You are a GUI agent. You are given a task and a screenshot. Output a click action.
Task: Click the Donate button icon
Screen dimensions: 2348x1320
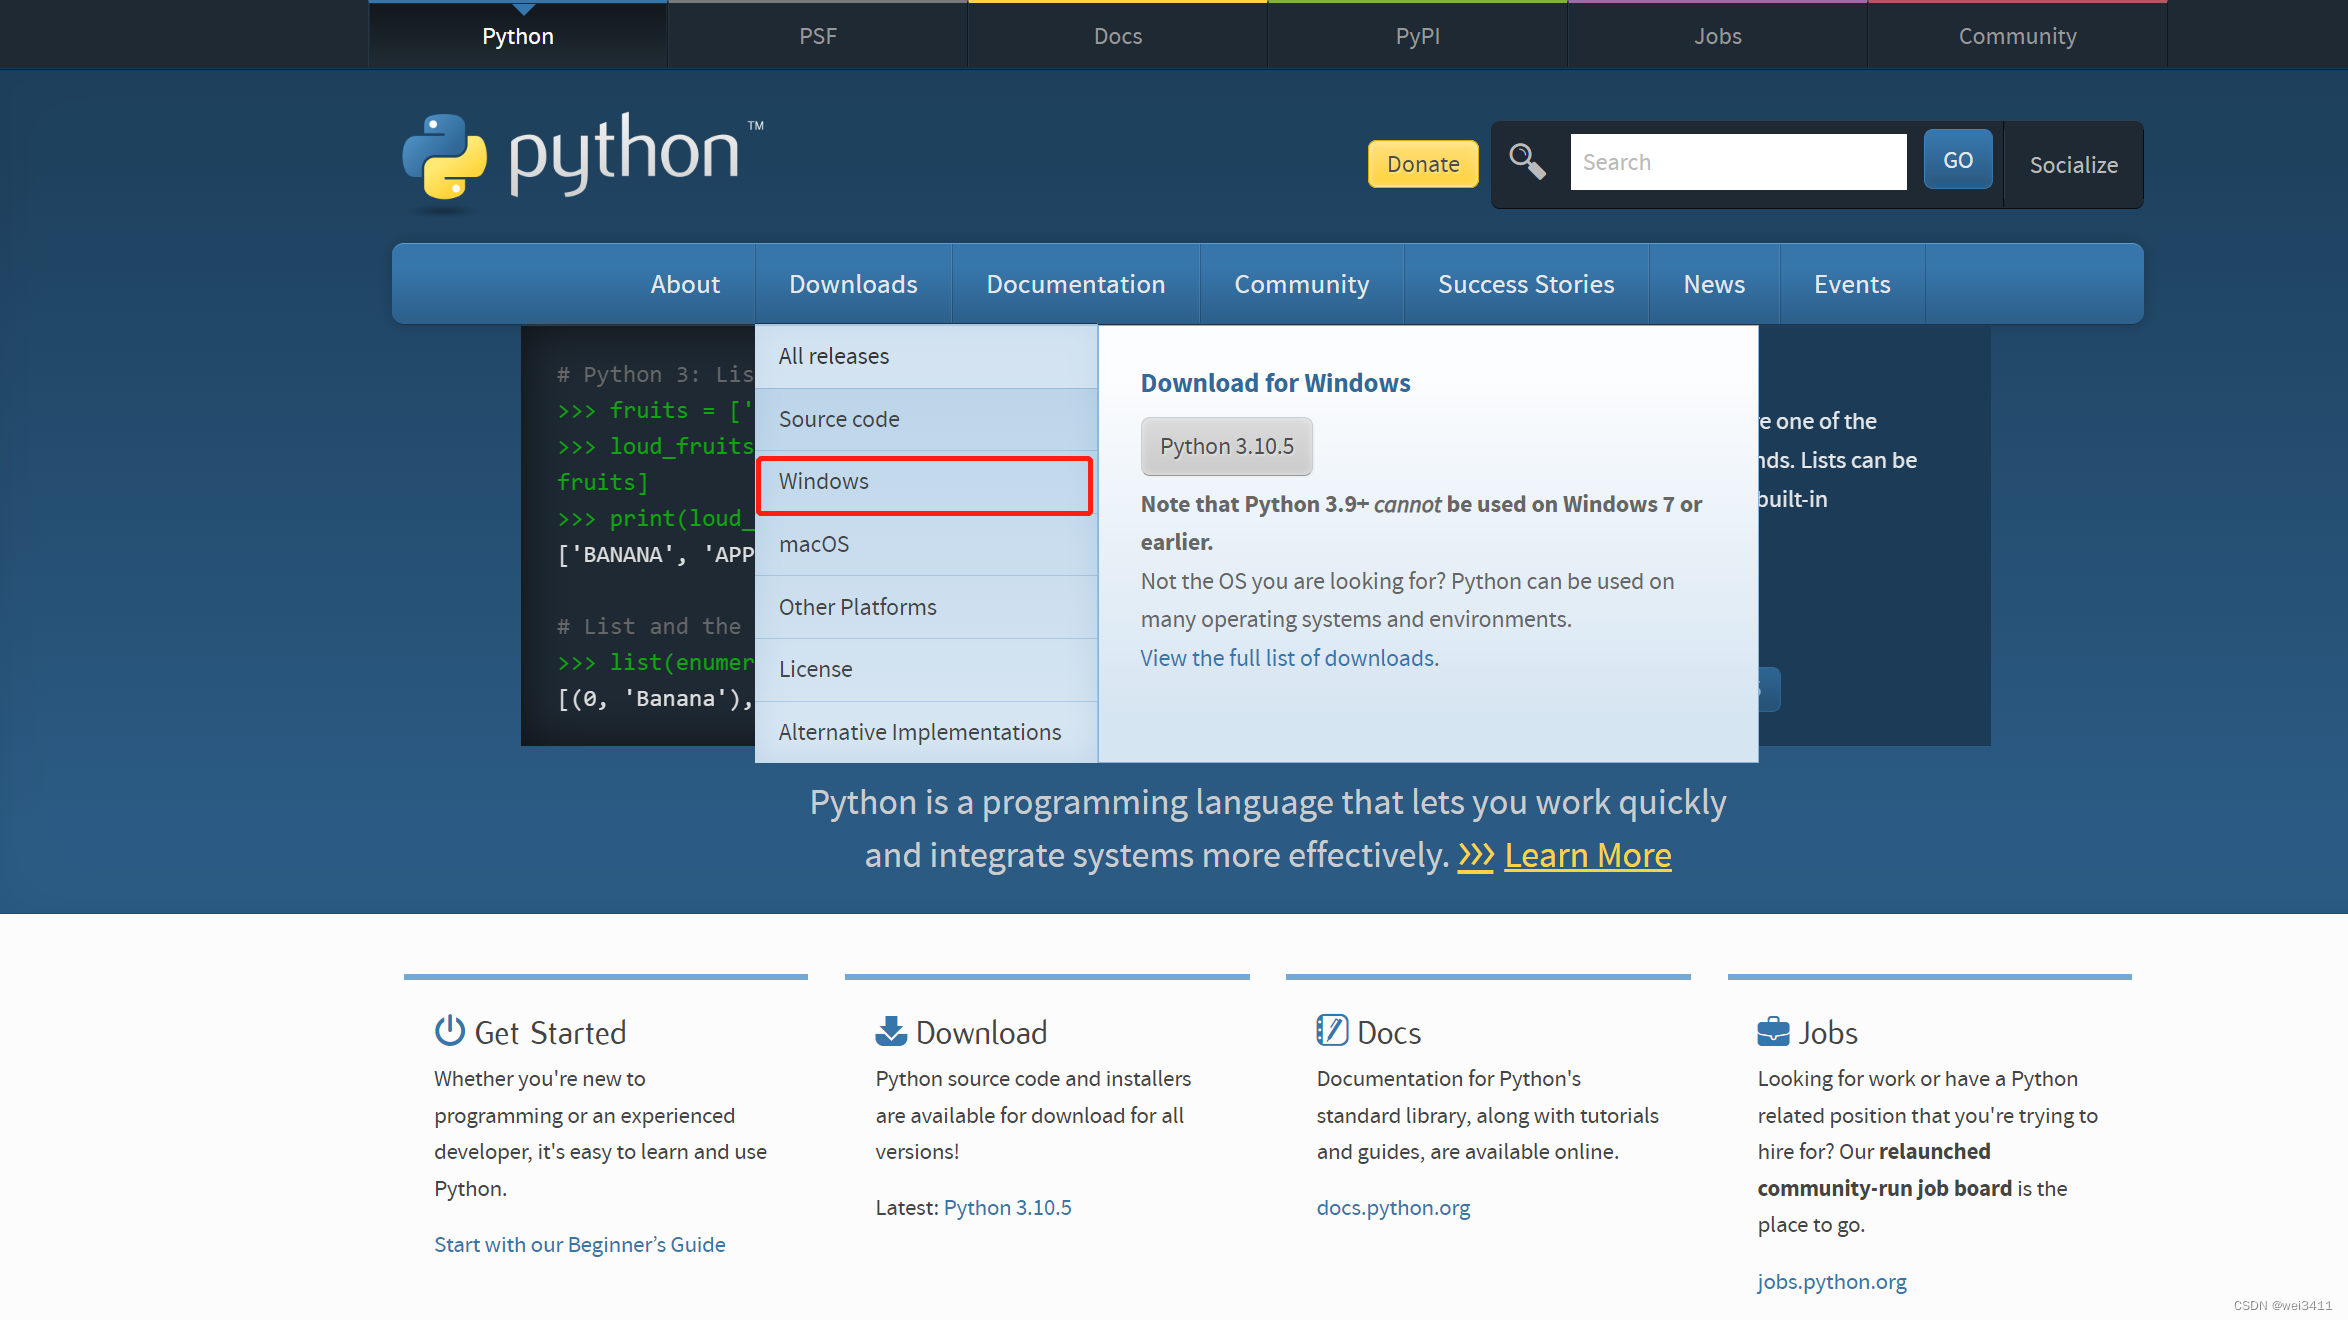(1424, 163)
